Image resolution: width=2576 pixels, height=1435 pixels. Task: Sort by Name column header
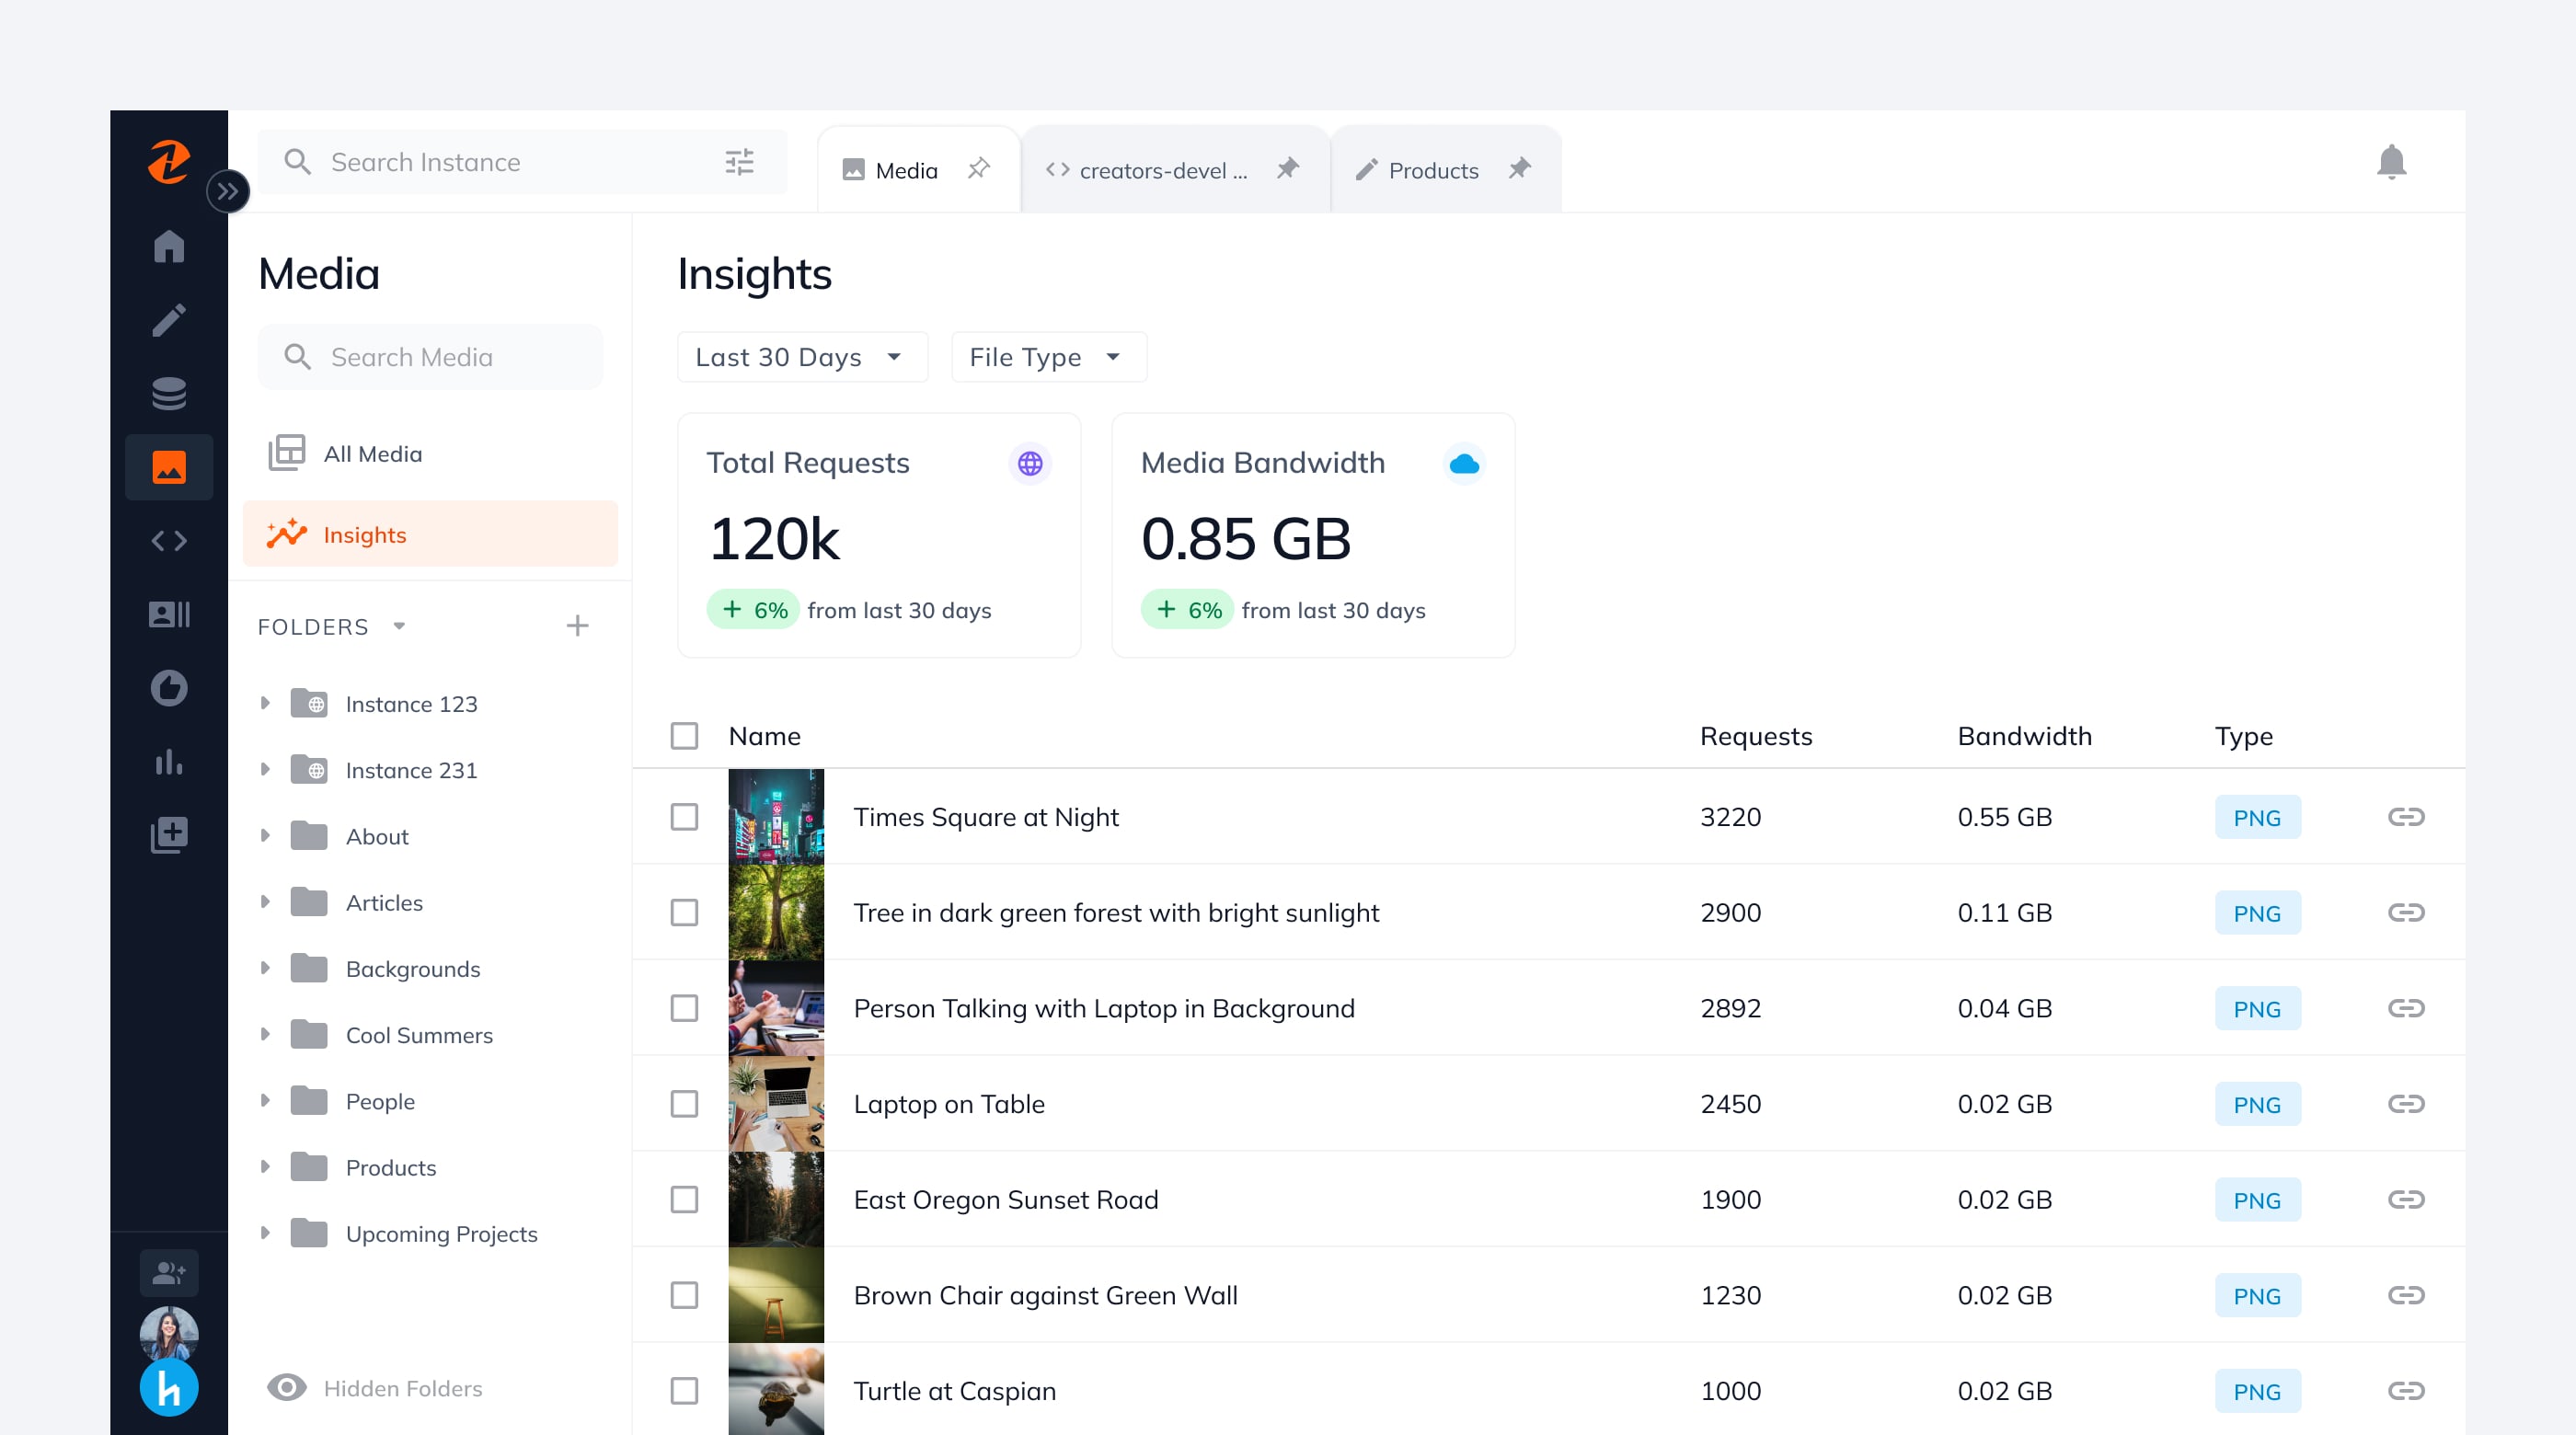pyautogui.click(x=765, y=737)
